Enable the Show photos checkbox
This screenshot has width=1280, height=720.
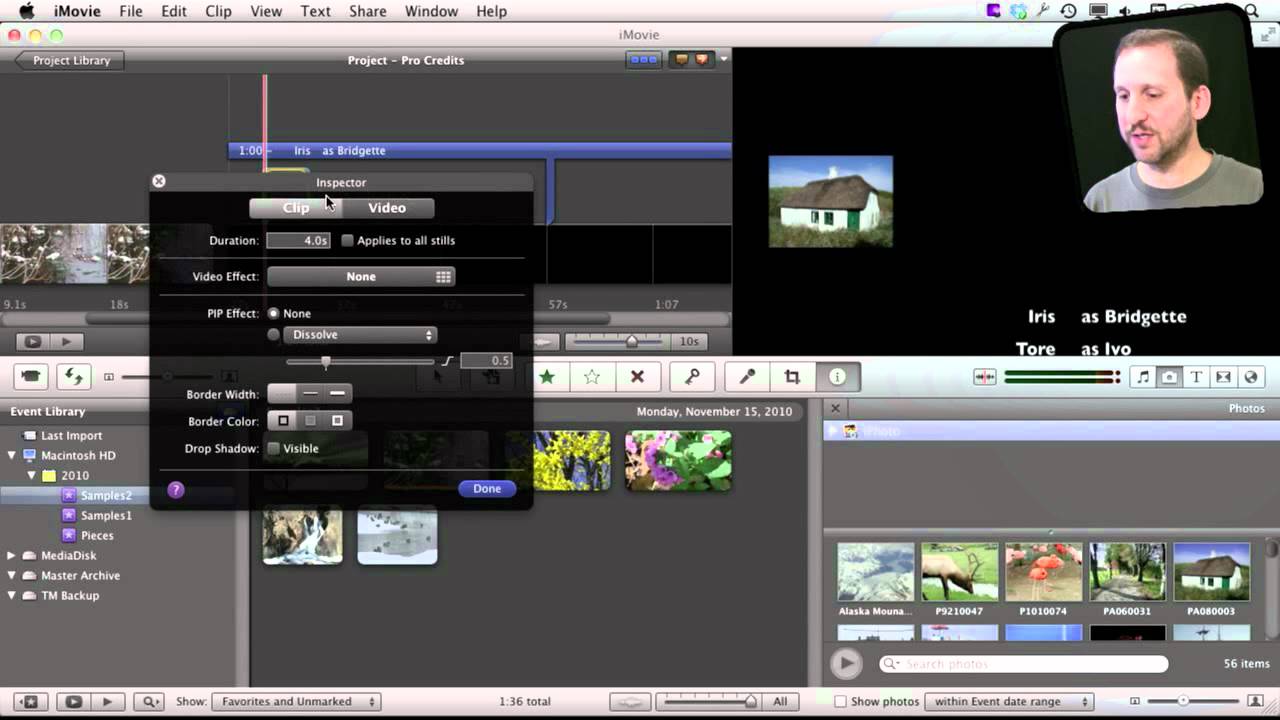tap(840, 702)
